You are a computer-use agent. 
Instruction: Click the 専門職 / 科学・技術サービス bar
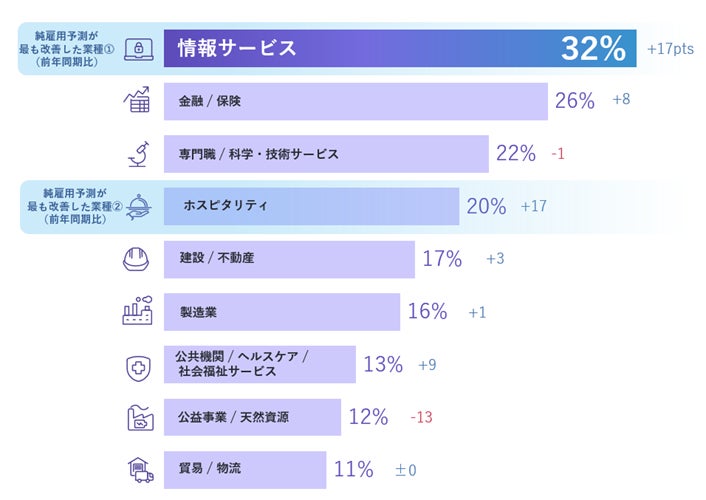(326, 154)
